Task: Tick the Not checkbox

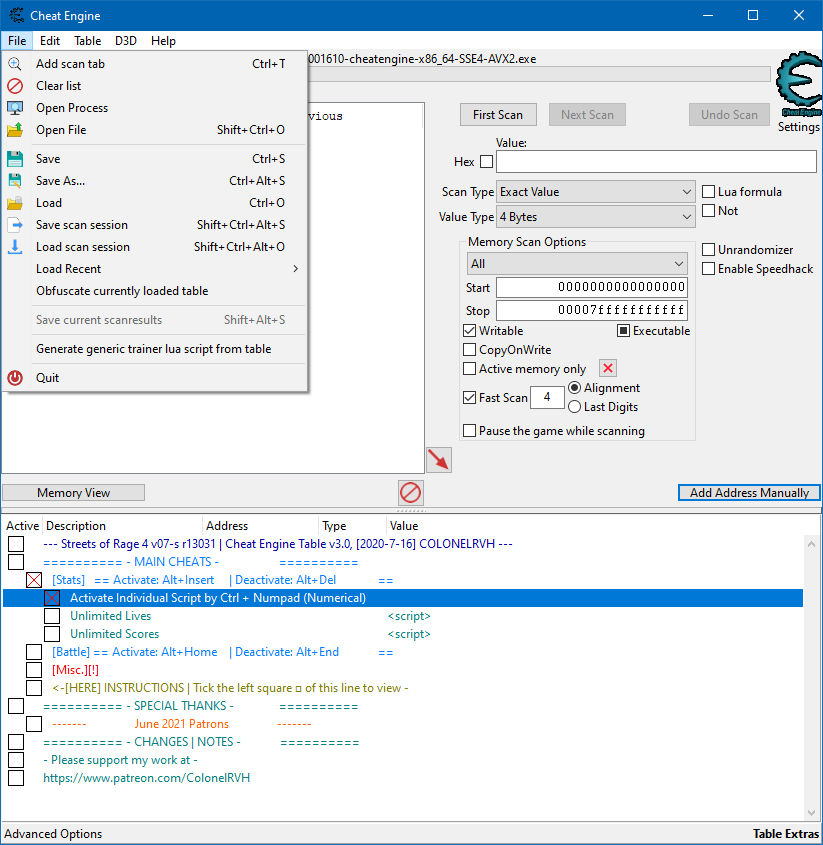Action: click(x=709, y=211)
